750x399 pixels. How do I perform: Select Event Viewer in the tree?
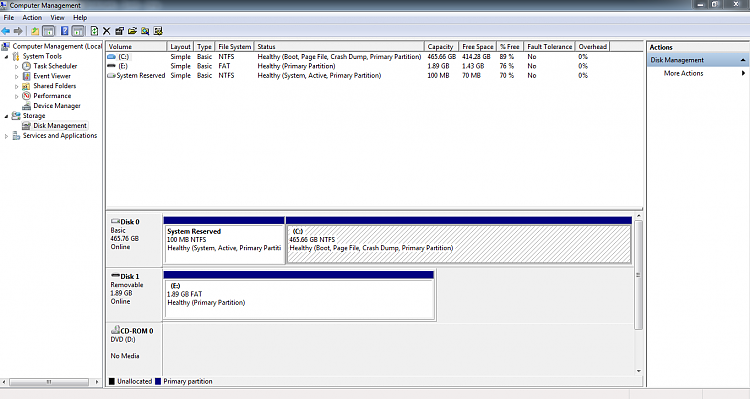tap(52, 76)
